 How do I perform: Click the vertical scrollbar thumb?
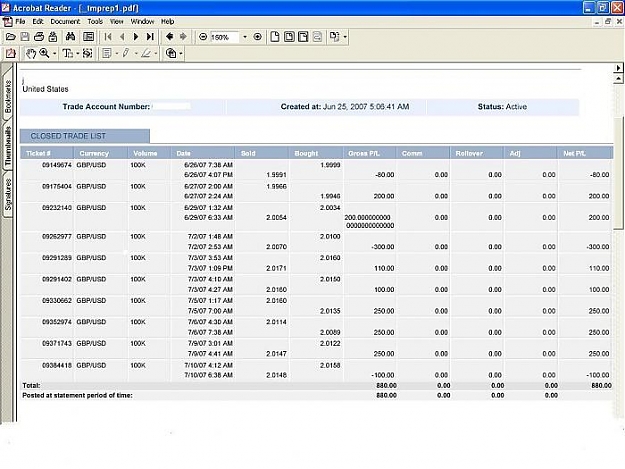(618, 173)
